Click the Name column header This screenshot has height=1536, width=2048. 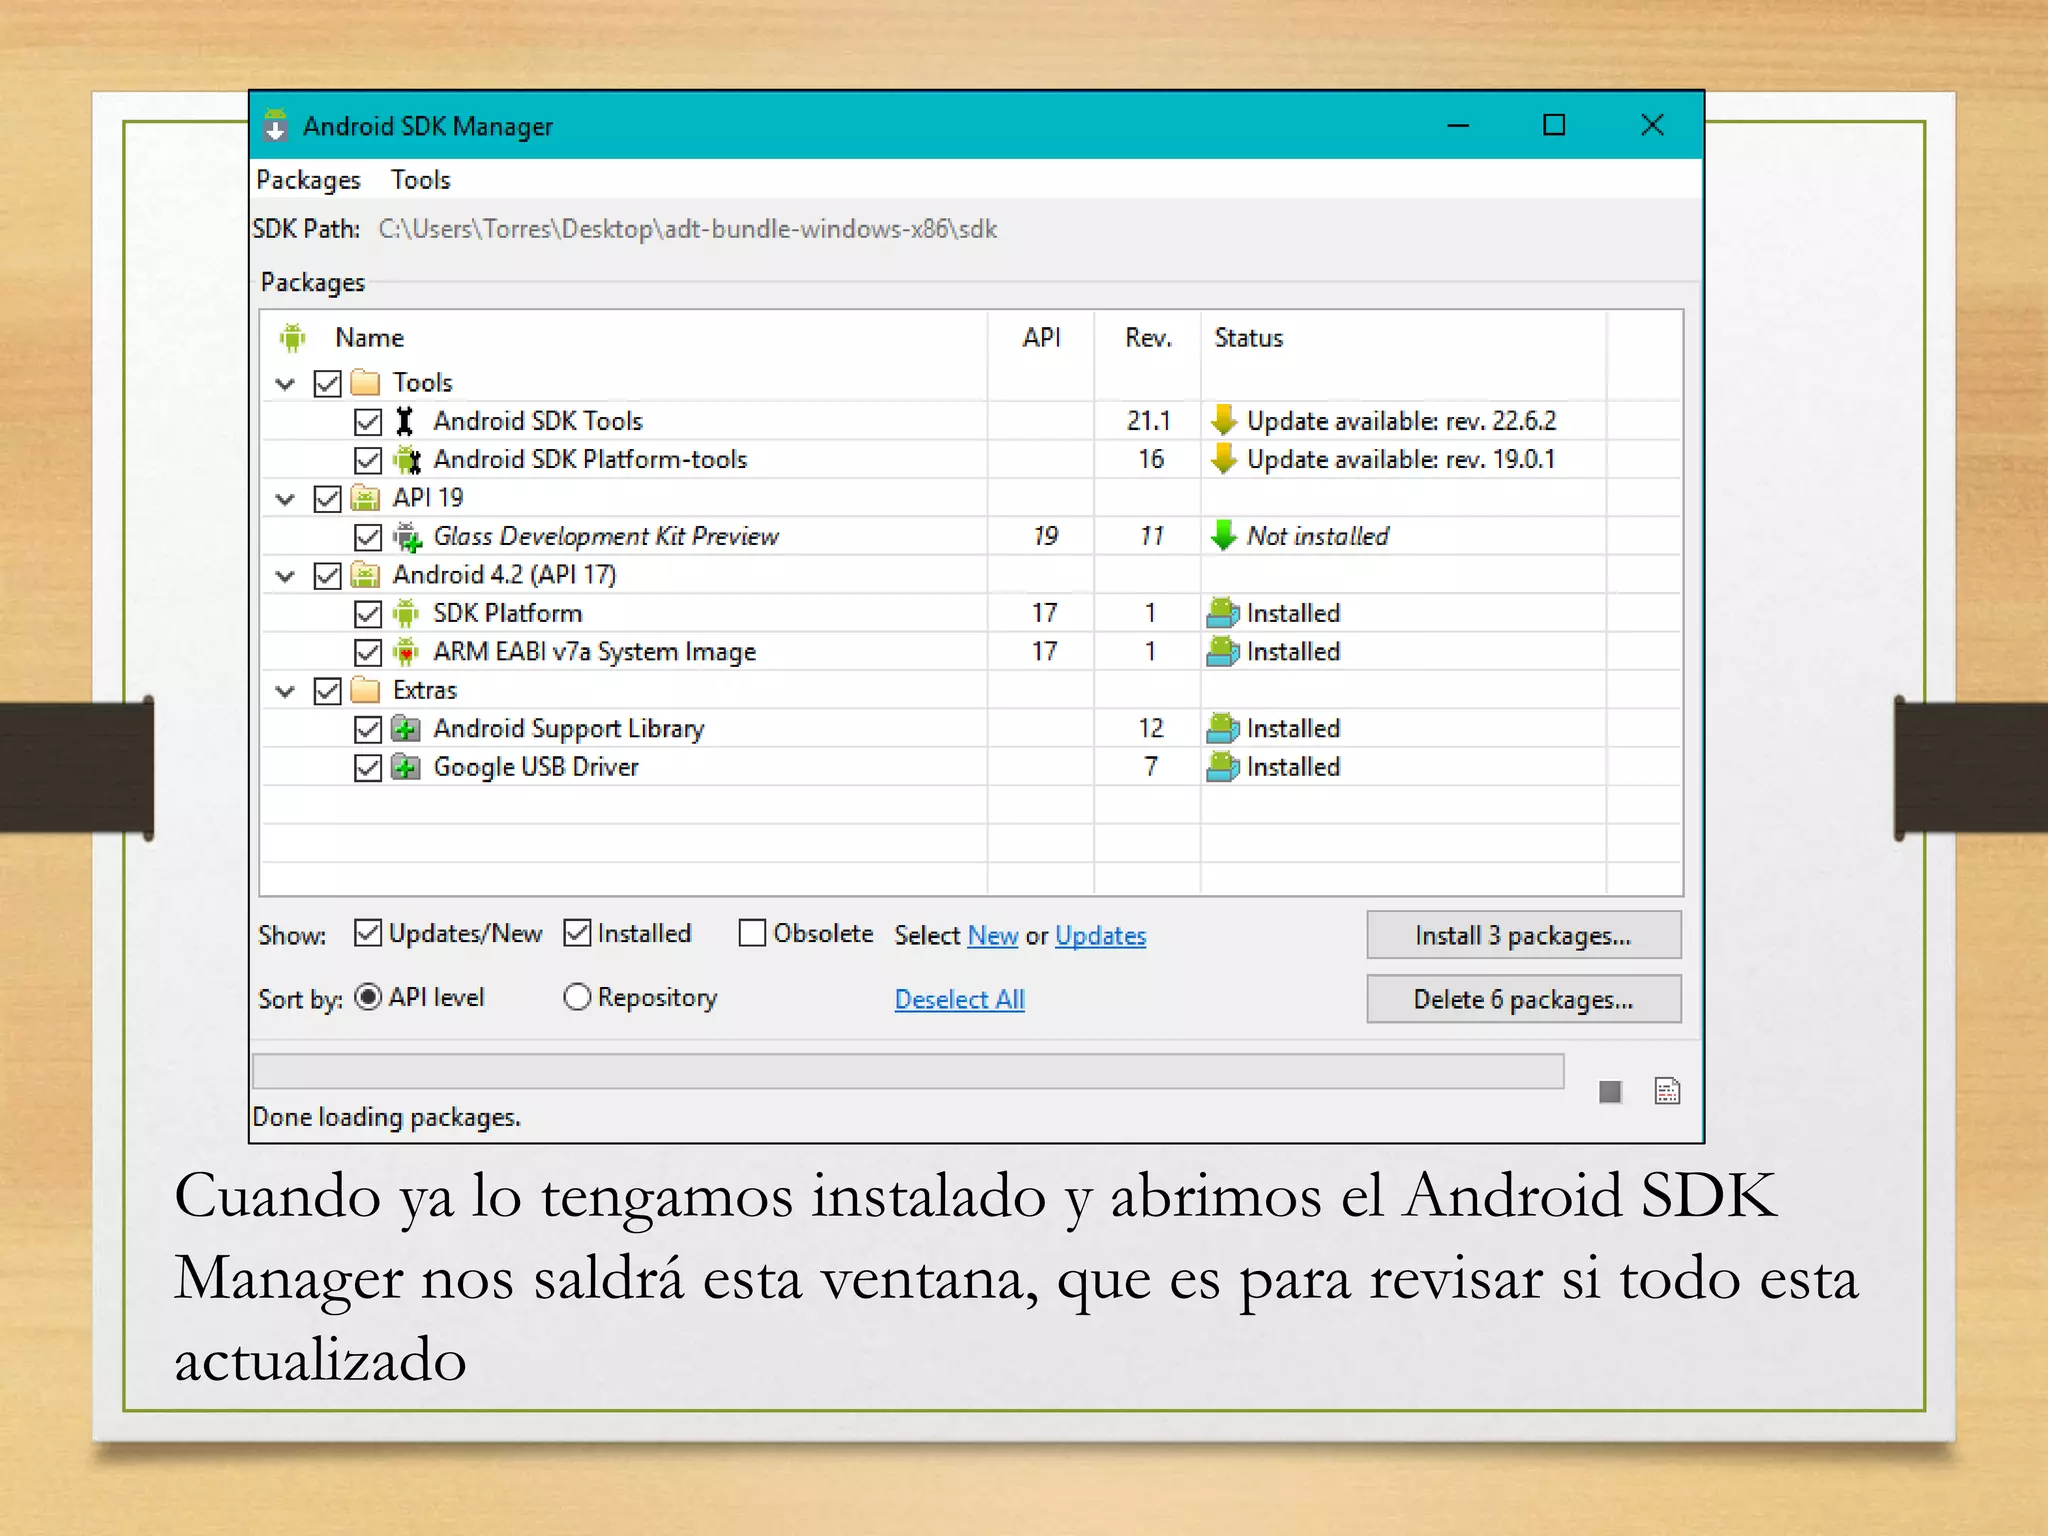click(369, 338)
